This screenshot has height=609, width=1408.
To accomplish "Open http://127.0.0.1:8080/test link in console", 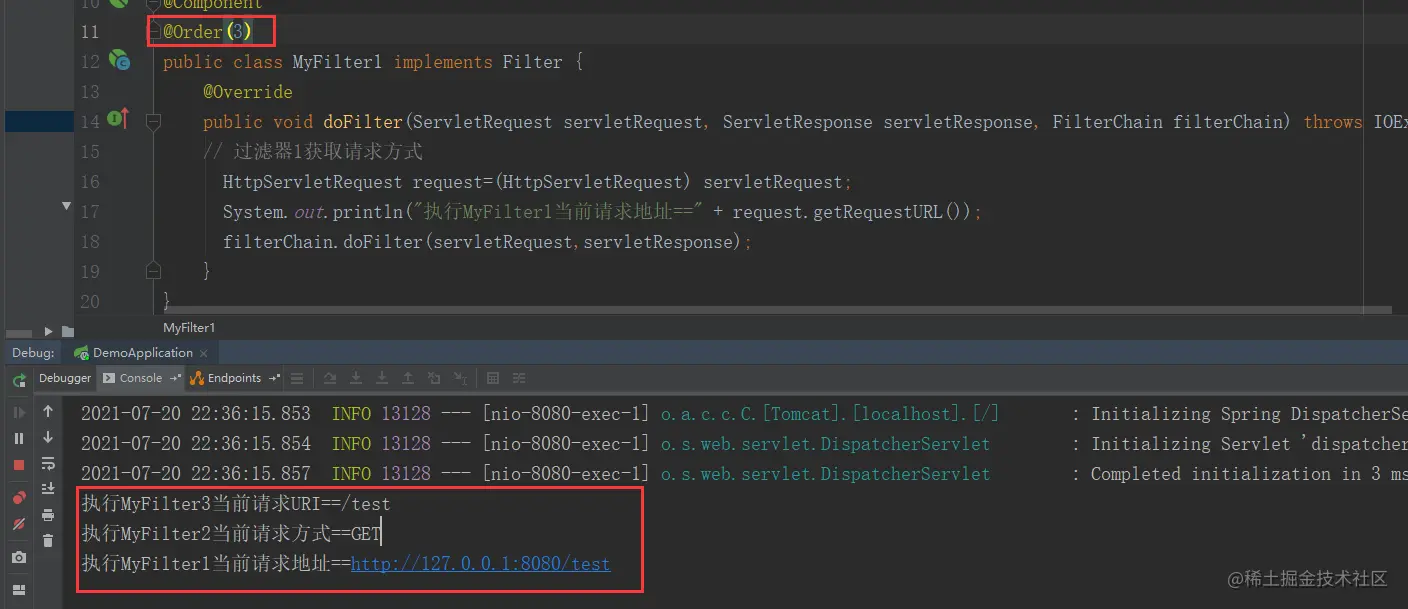I will [x=480, y=564].
